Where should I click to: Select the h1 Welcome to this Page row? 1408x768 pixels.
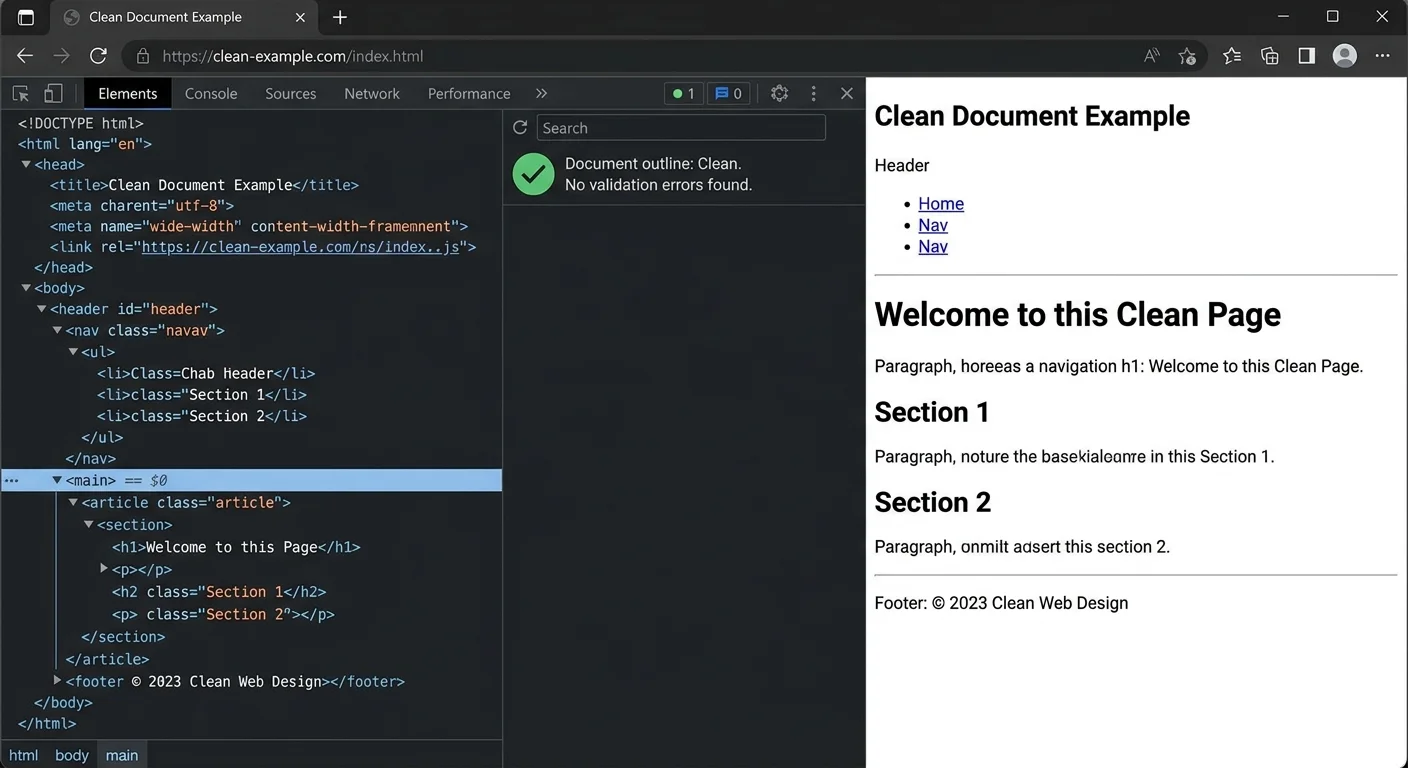click(x=236, y=547)
